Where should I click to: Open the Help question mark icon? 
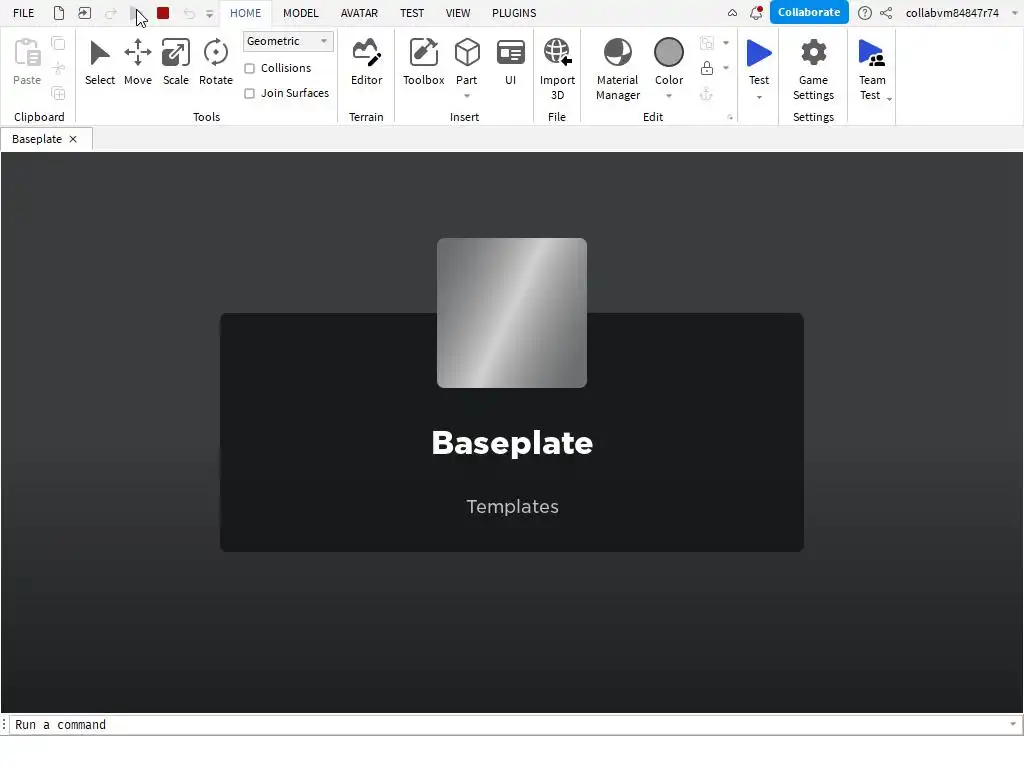click(x=865, y=13)
